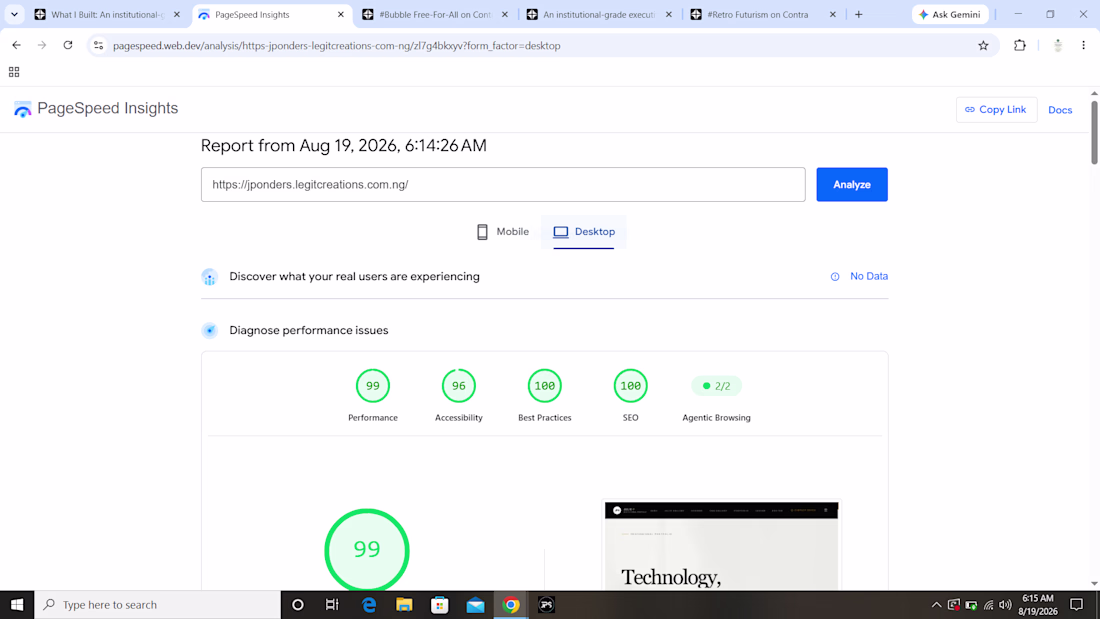Open File Explorer from the taskbar
Viewport: 1100px width, 619px height.
click(404, 604)
